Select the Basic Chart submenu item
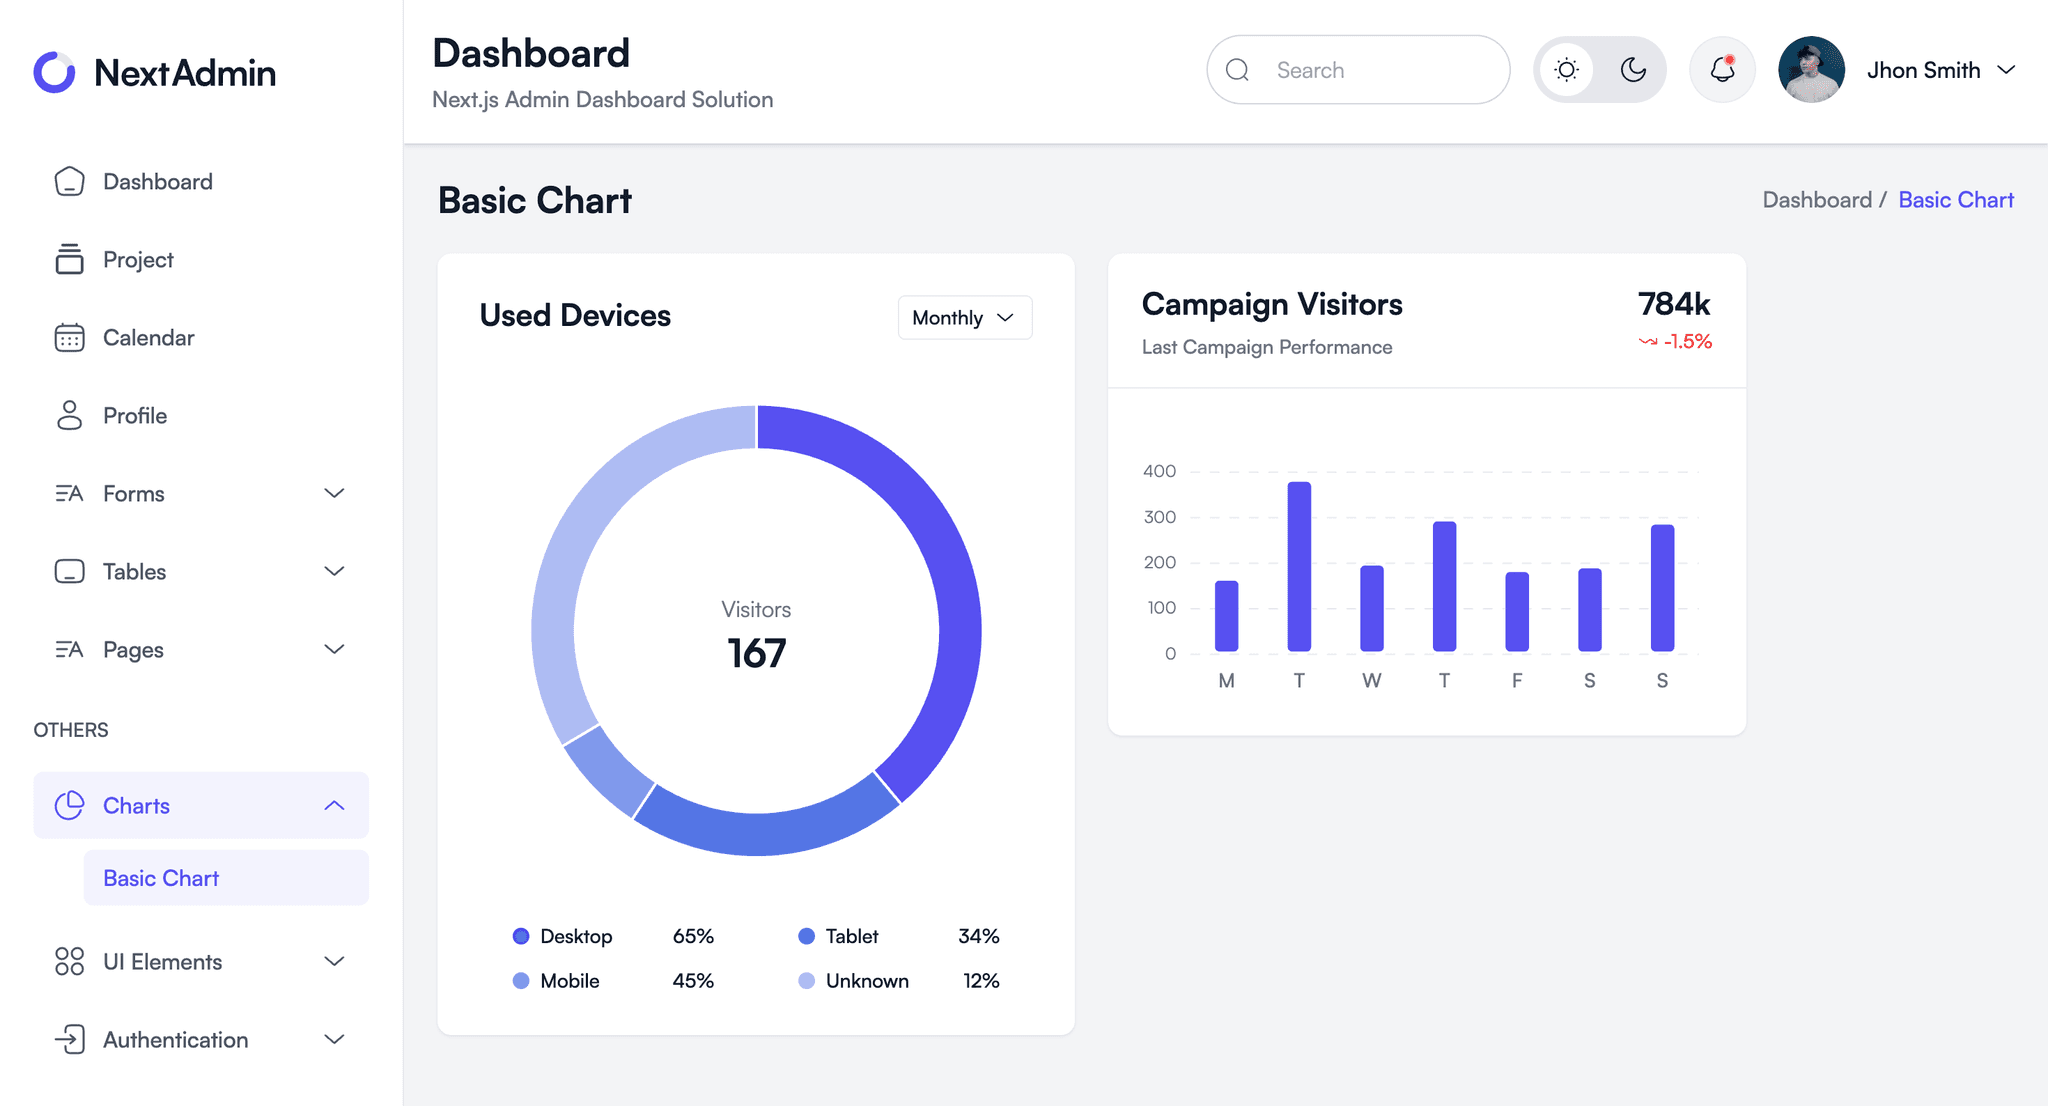2048x1106 pixels. [x=226, y=878]
